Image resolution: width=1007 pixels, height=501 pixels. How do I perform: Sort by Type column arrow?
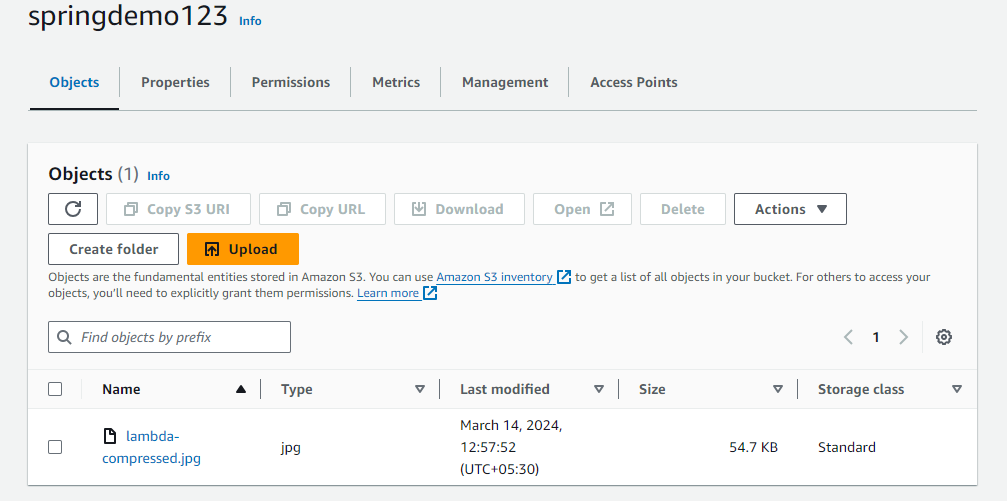pos(420,389)
